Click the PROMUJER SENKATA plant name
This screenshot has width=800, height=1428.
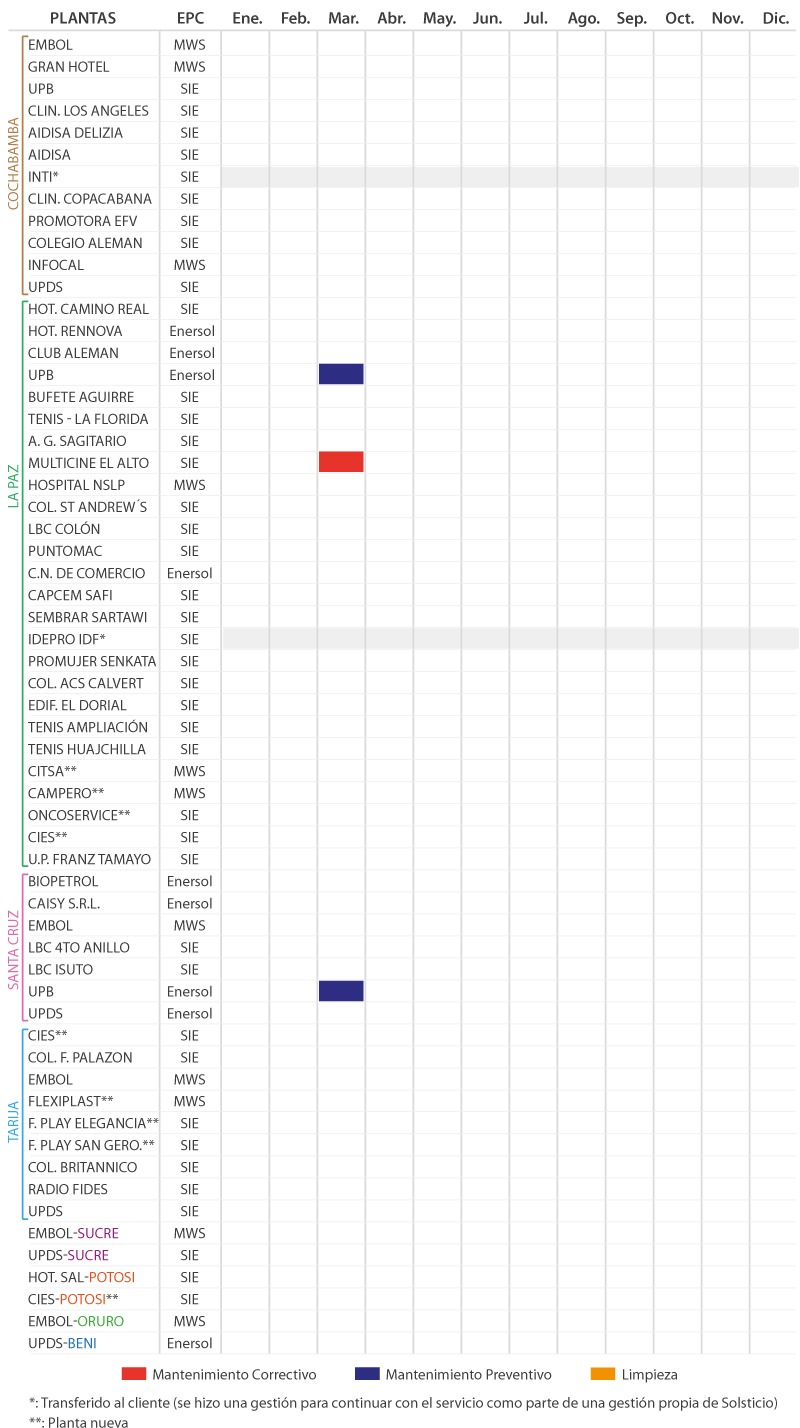(92, 661)
